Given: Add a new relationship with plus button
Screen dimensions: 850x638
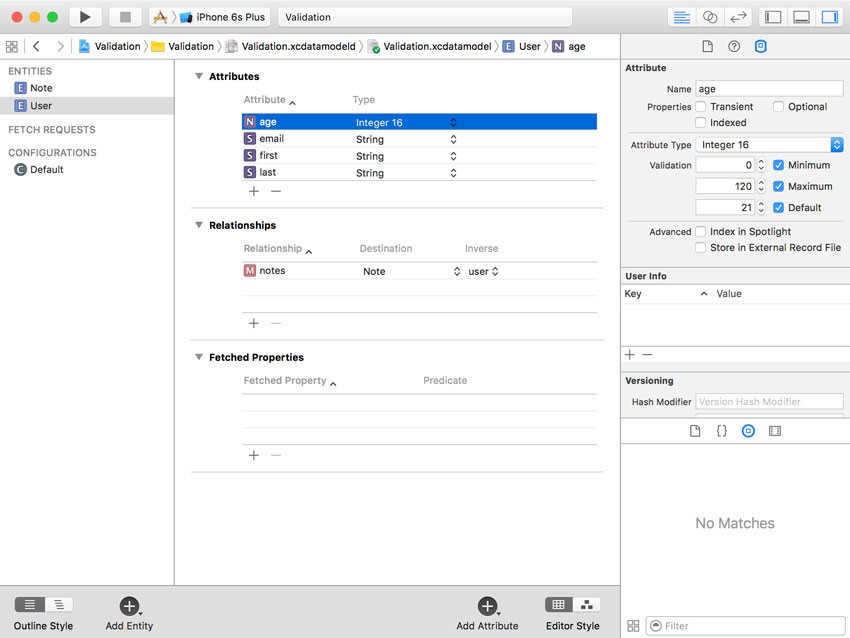Looking at the screenshot, I should tap(254, 324).
